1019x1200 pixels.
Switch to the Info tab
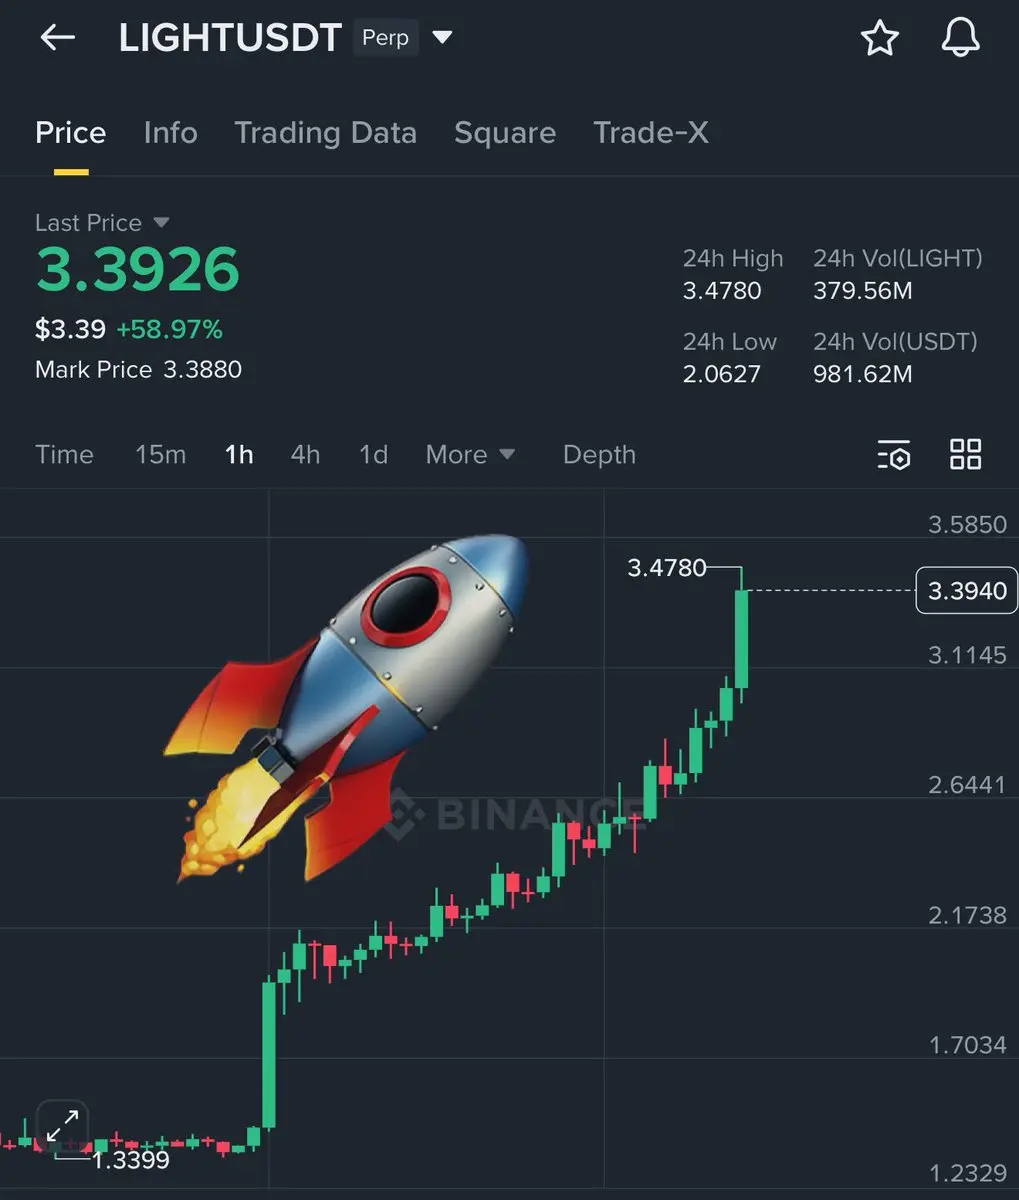point(170,133)
